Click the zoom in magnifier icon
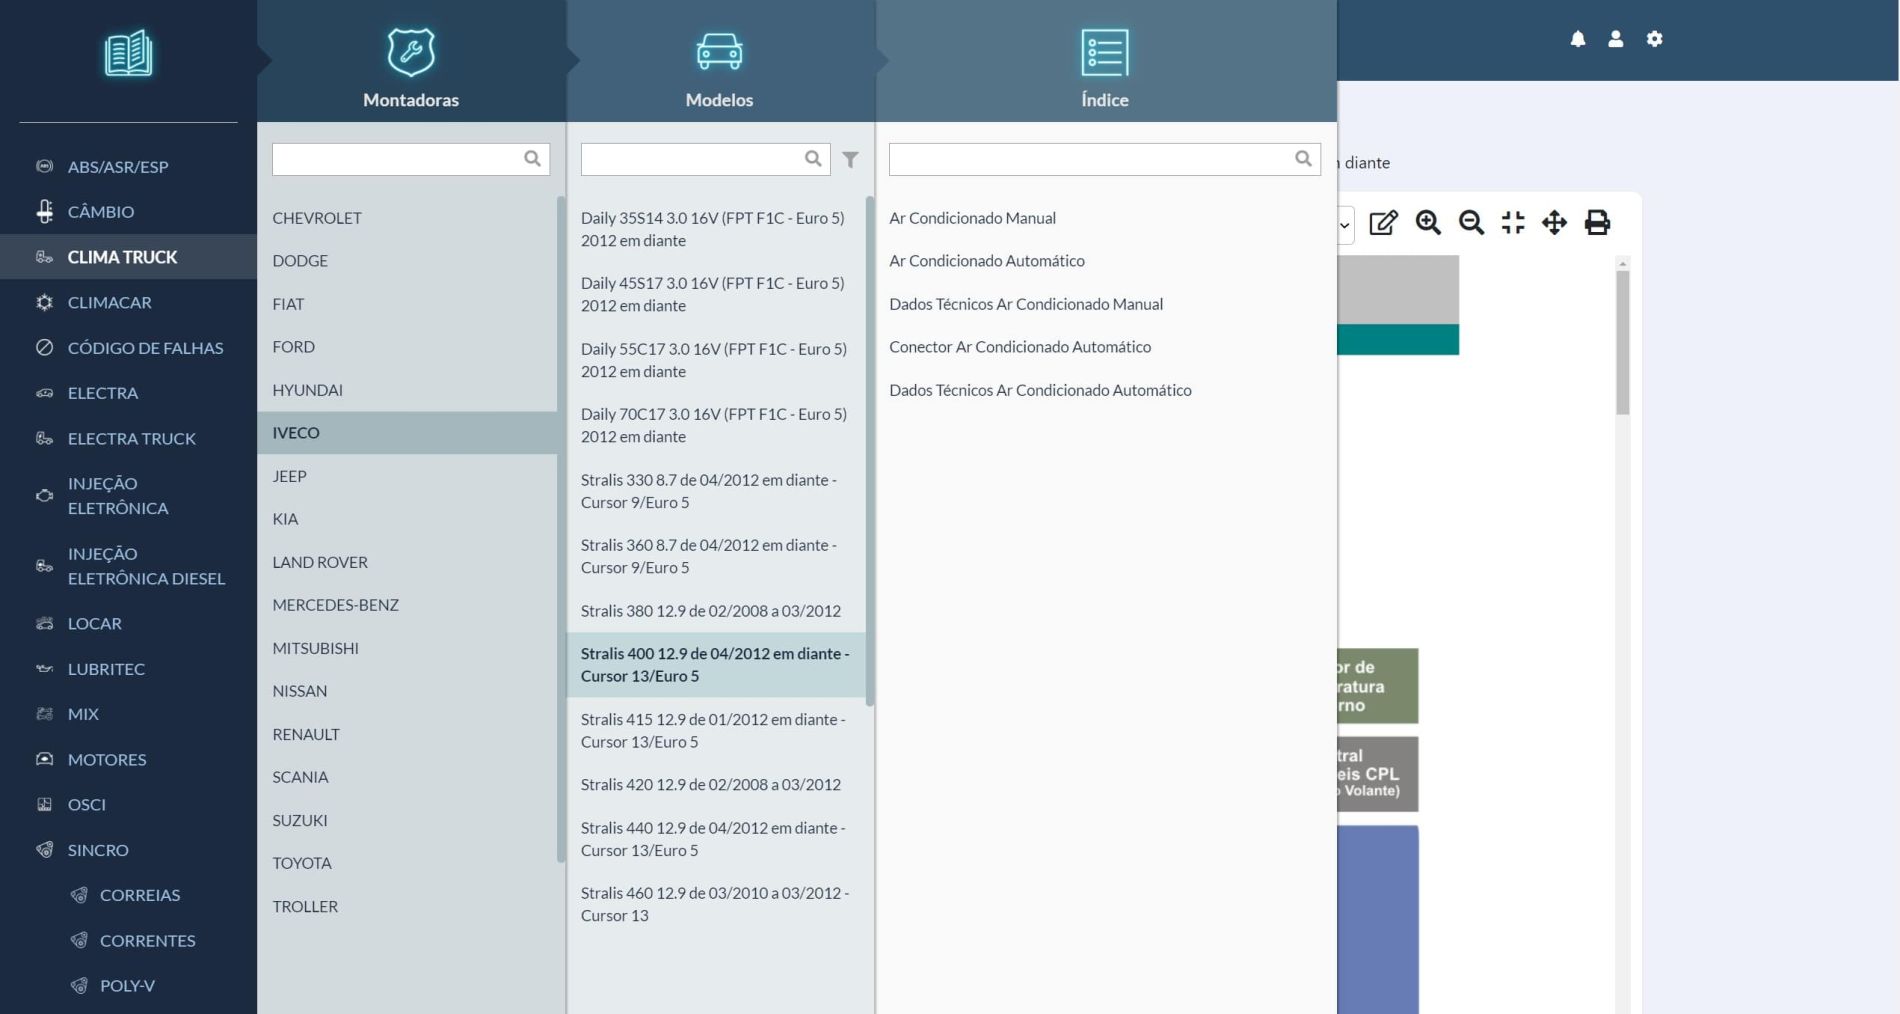1900x1014 pixels. [1428, 223]
